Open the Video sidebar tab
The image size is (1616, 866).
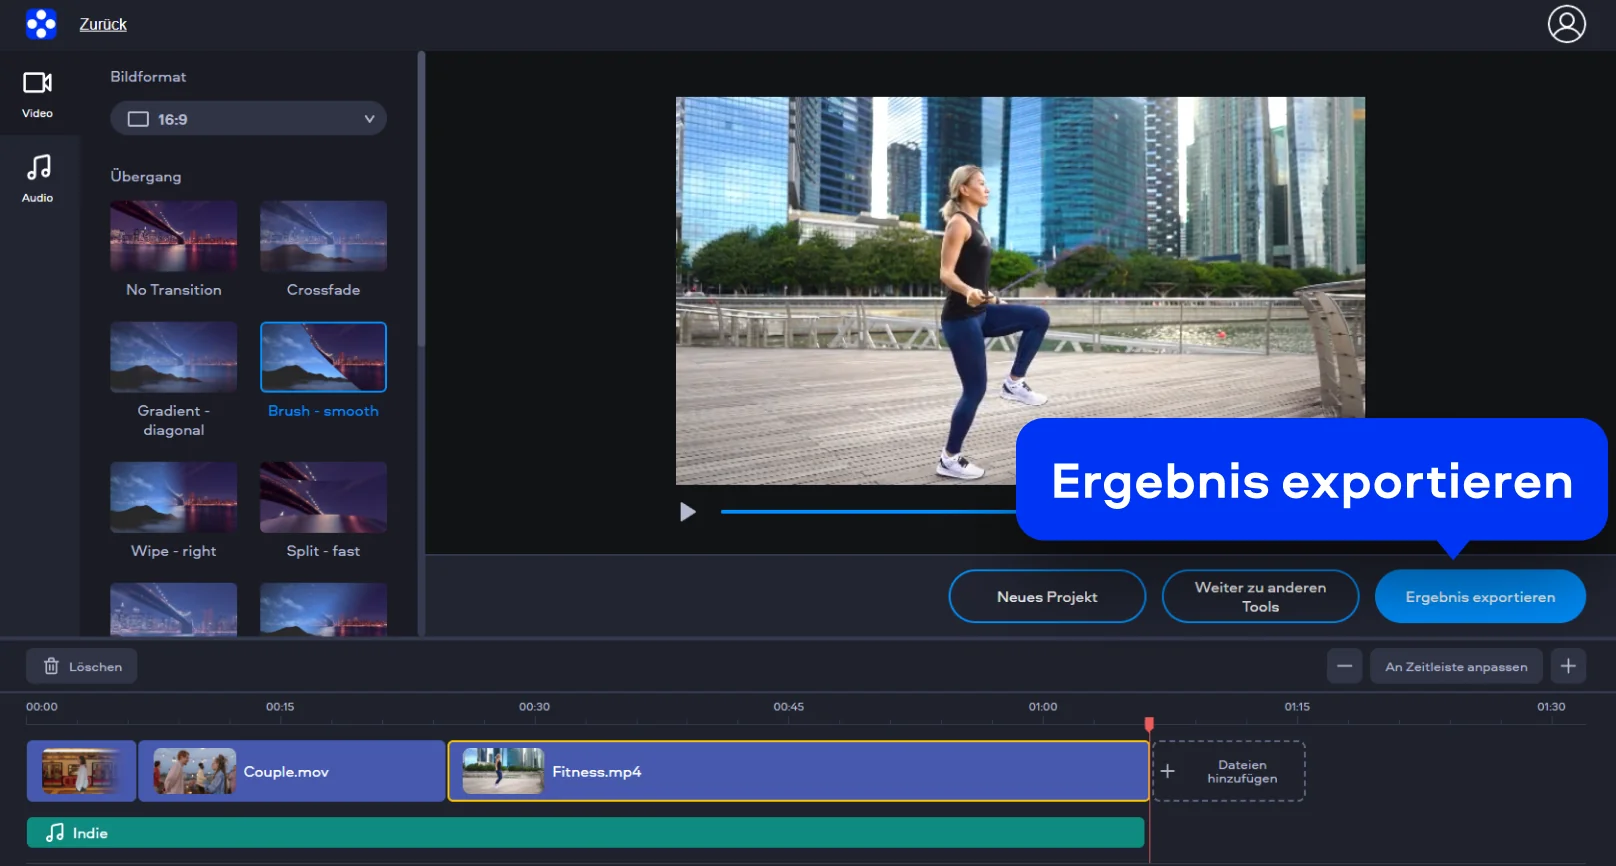point(38,94)
